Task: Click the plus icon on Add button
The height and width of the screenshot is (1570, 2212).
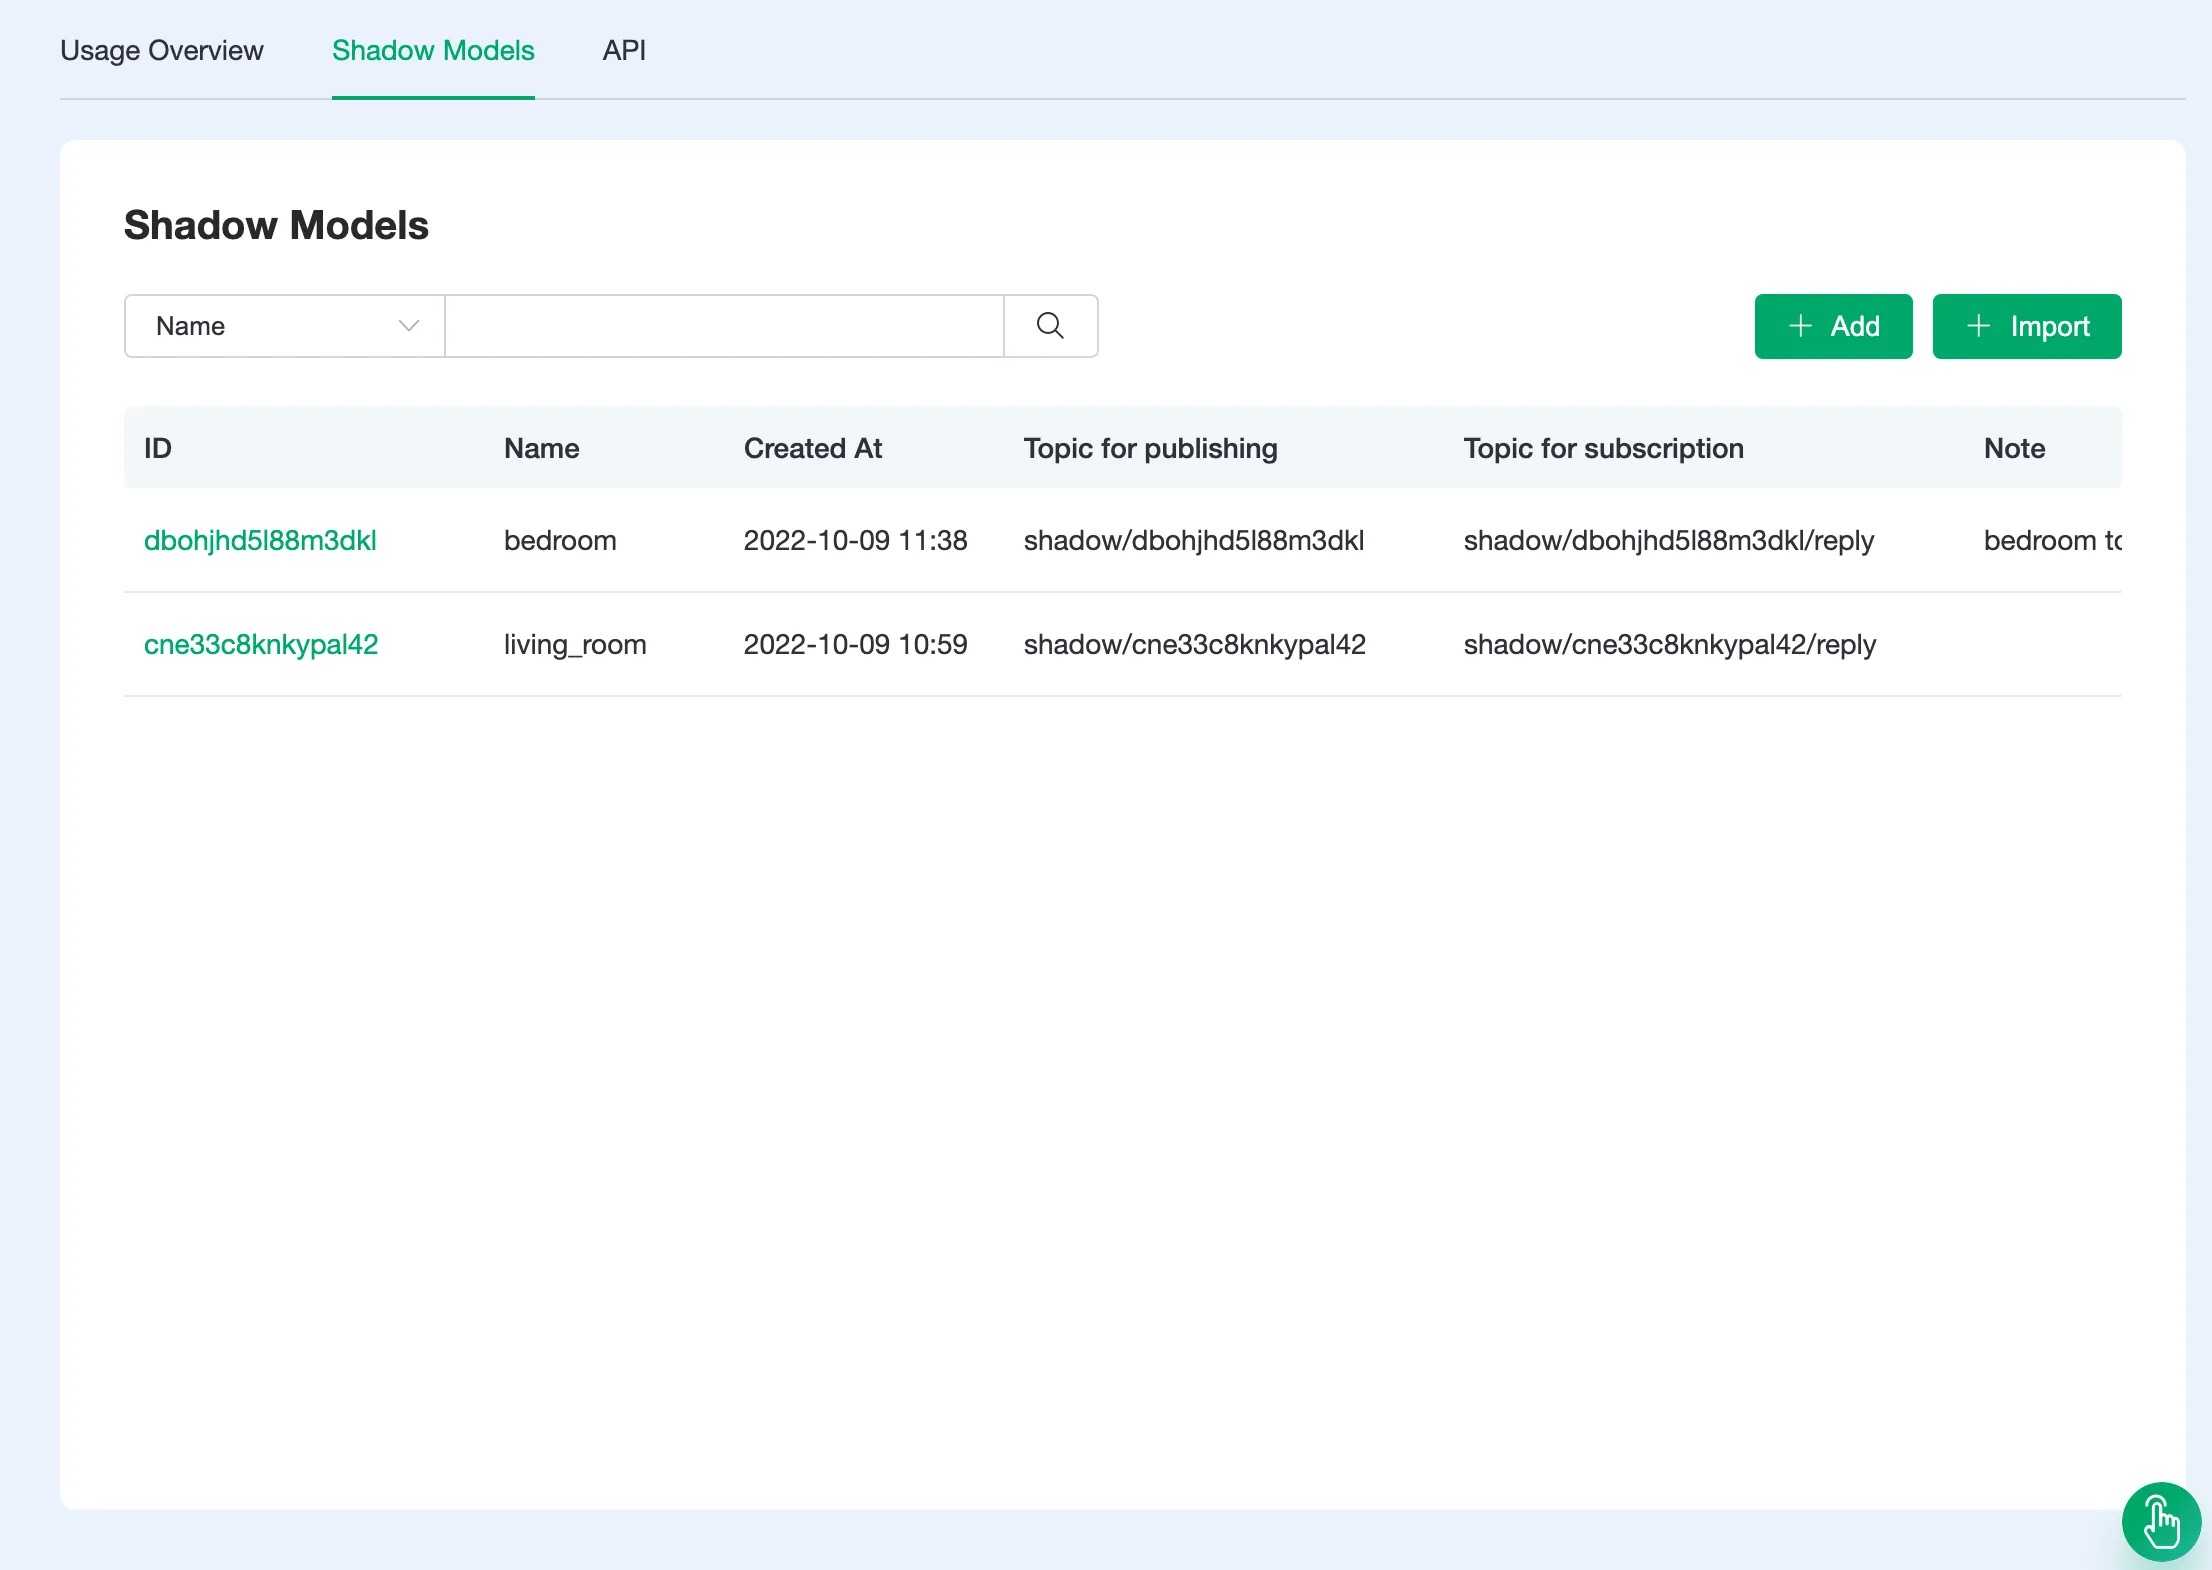Action: [1797, 325]
